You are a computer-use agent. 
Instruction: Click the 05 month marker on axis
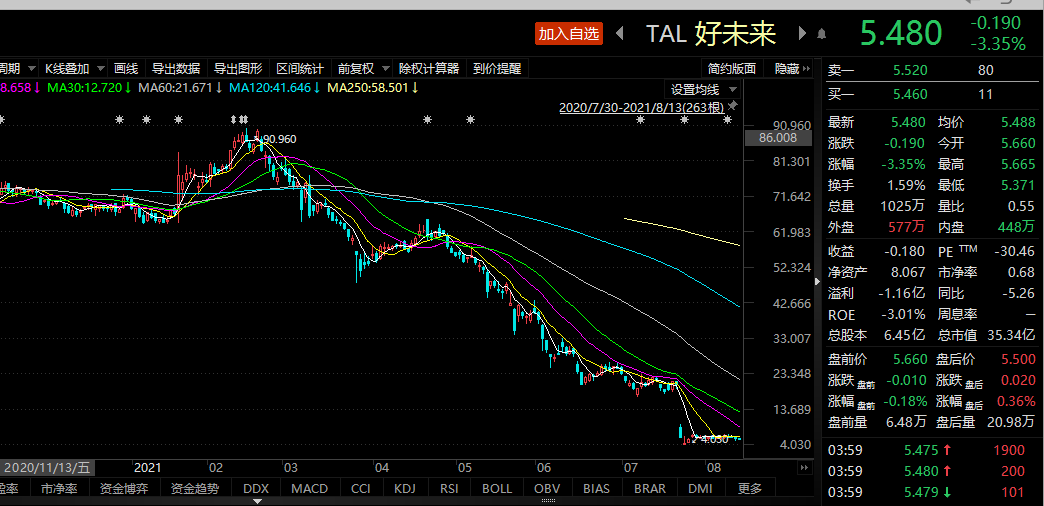click(x=464, y=467)
